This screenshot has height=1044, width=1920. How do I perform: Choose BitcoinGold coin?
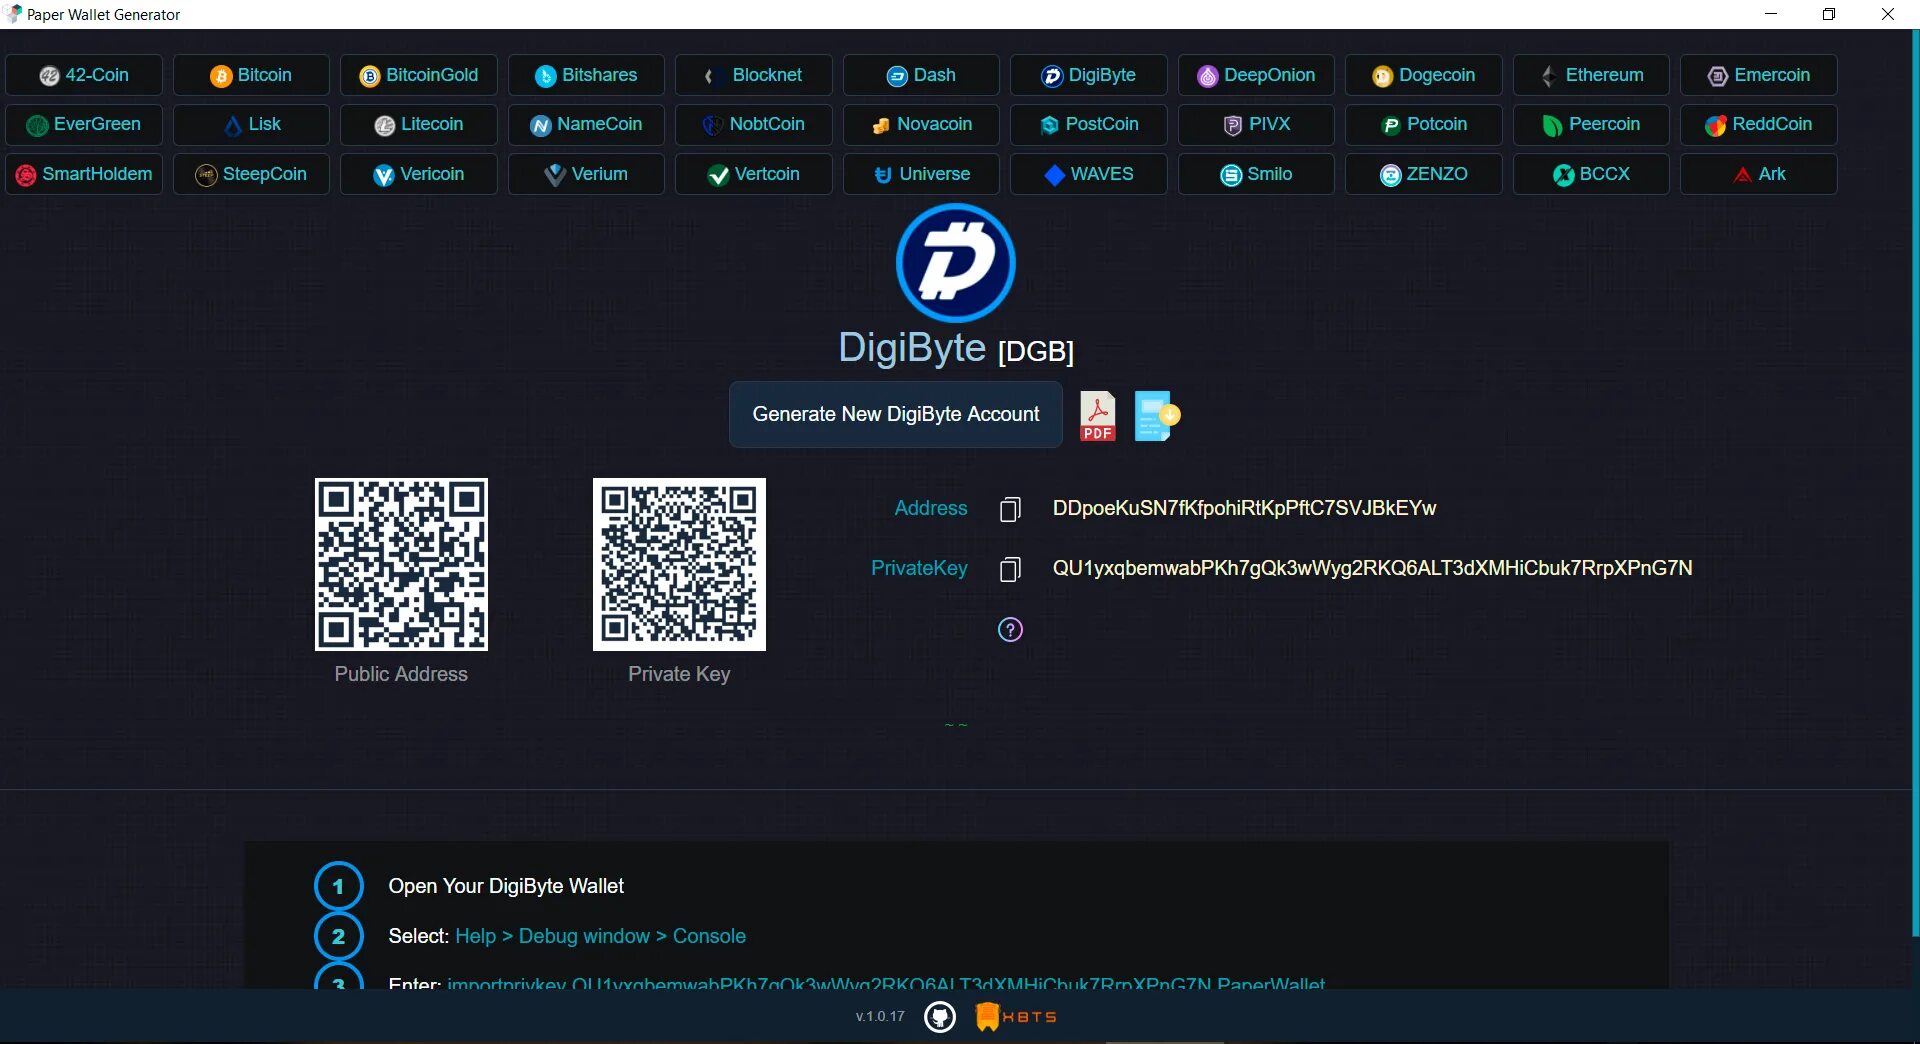click(419, 75)
